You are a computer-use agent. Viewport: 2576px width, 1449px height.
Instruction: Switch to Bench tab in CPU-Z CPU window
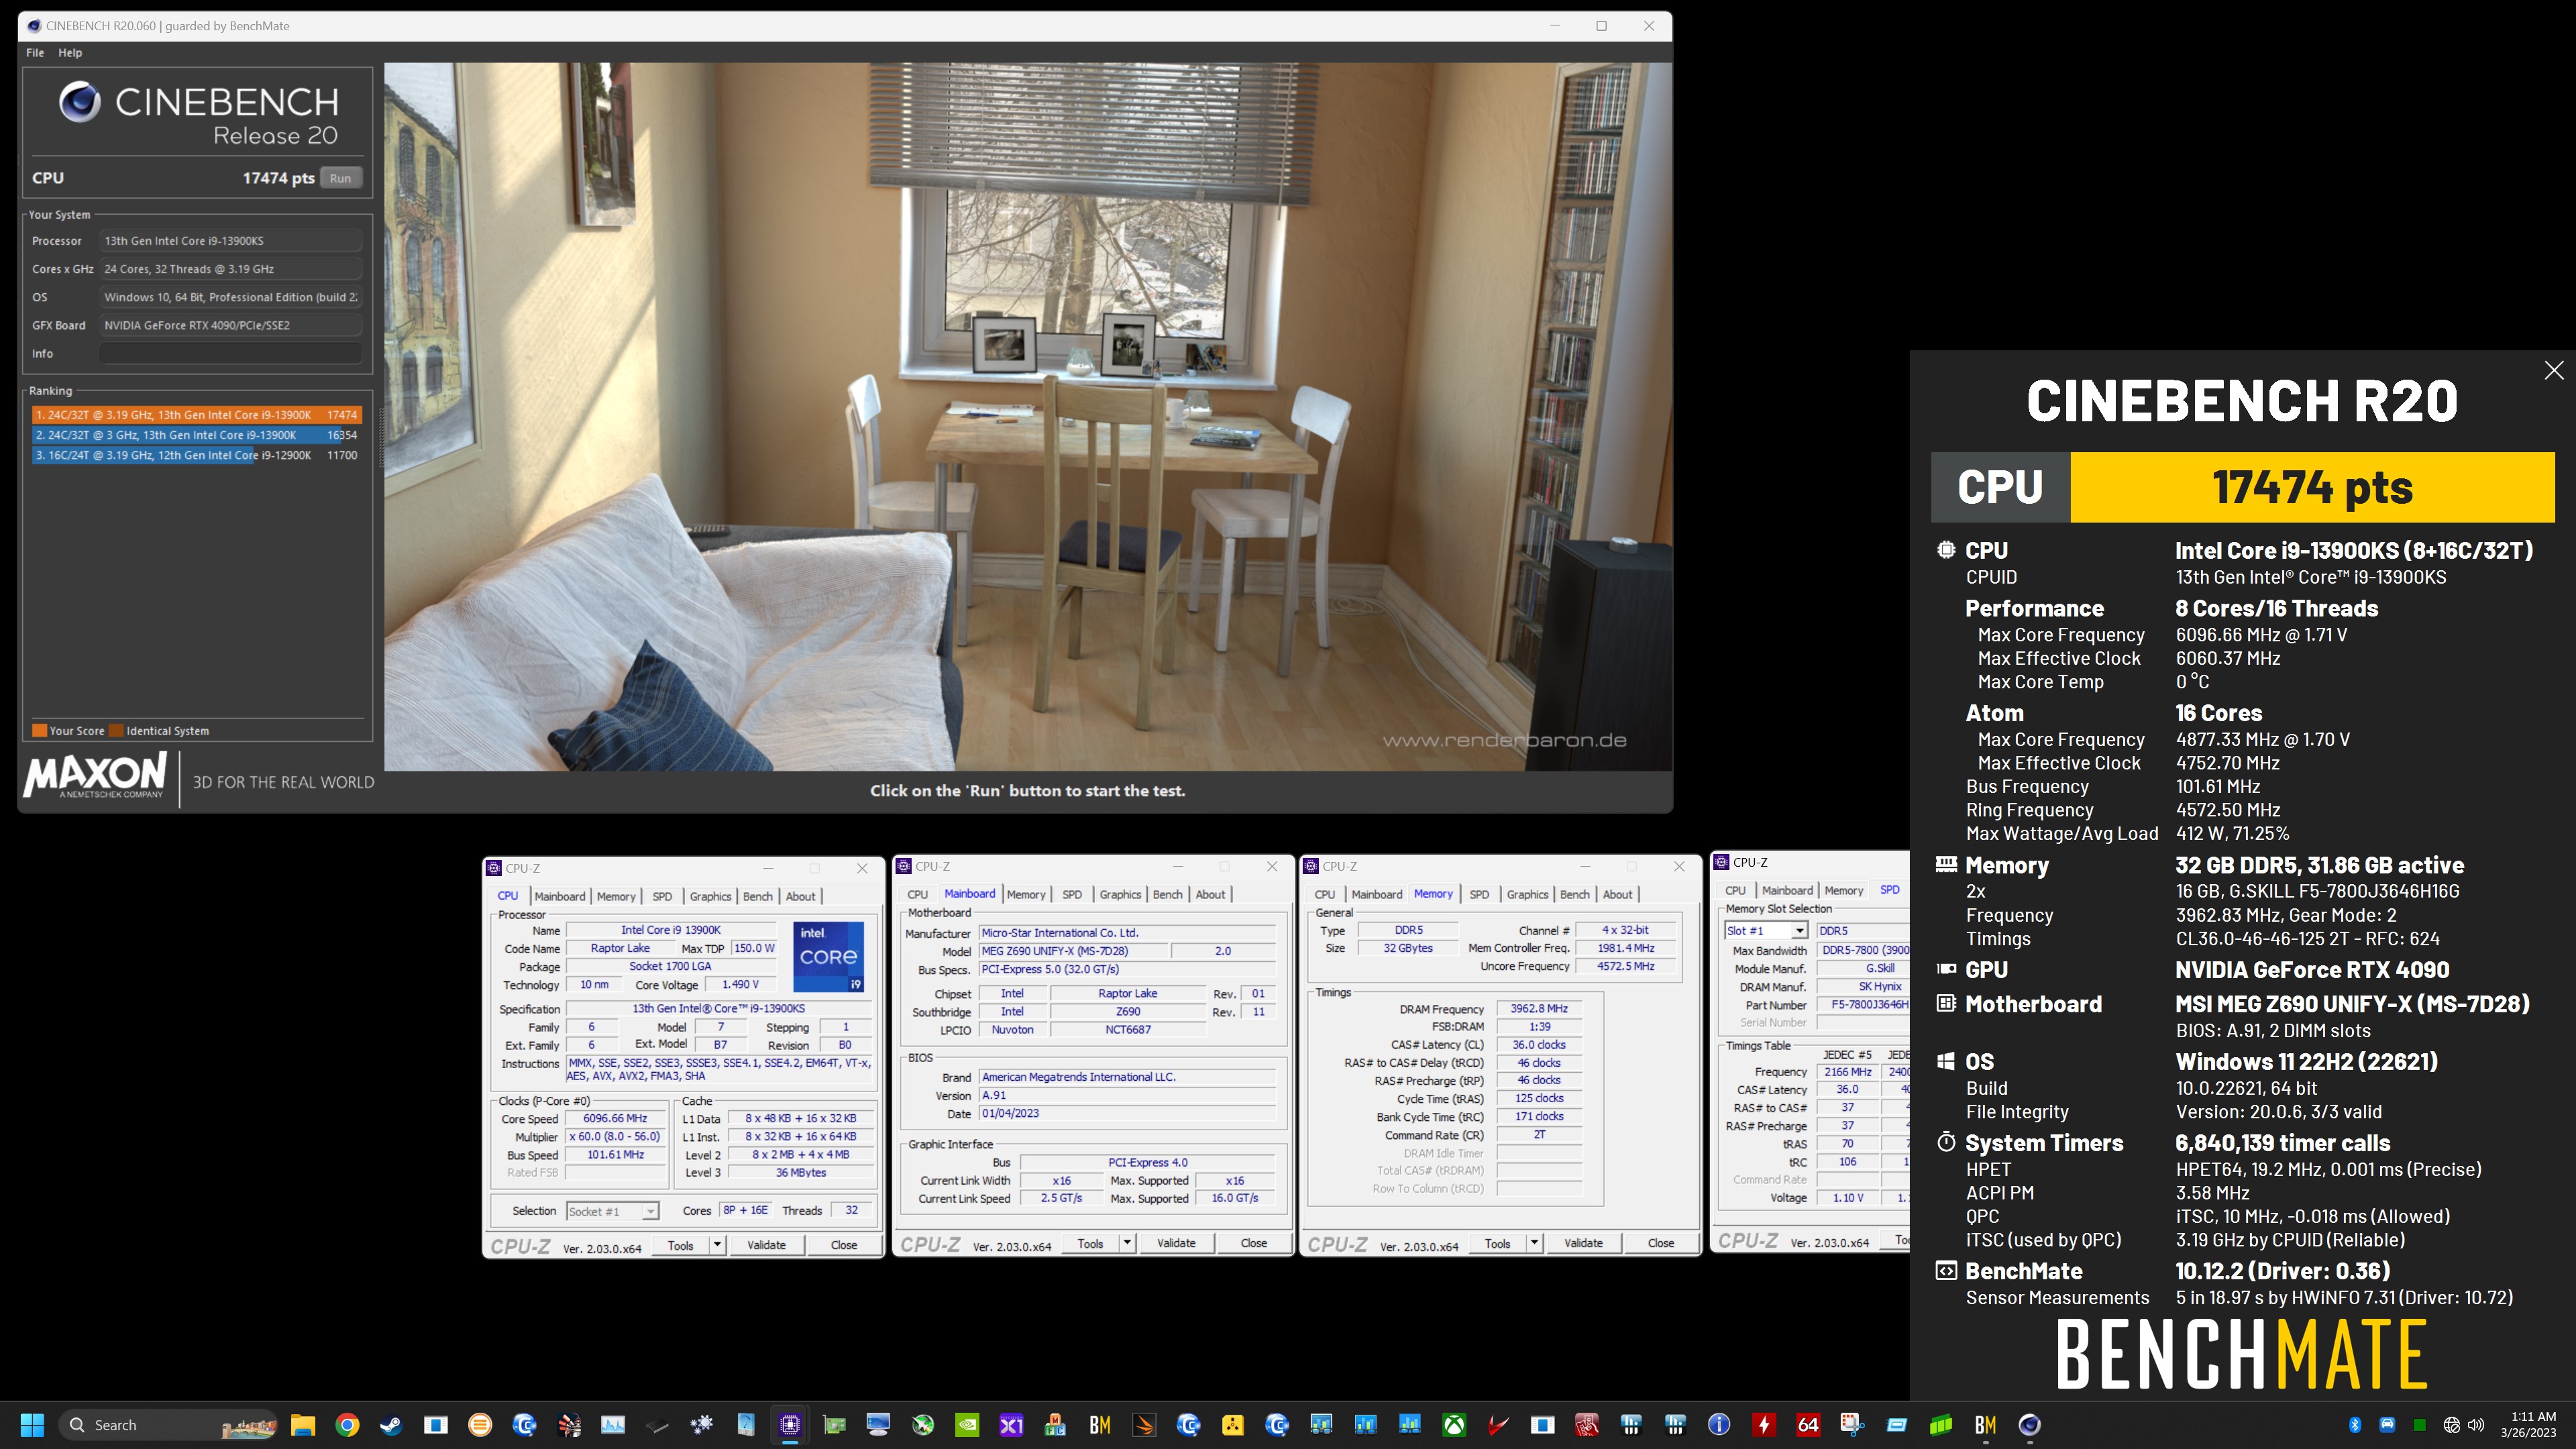click(757, 896)
